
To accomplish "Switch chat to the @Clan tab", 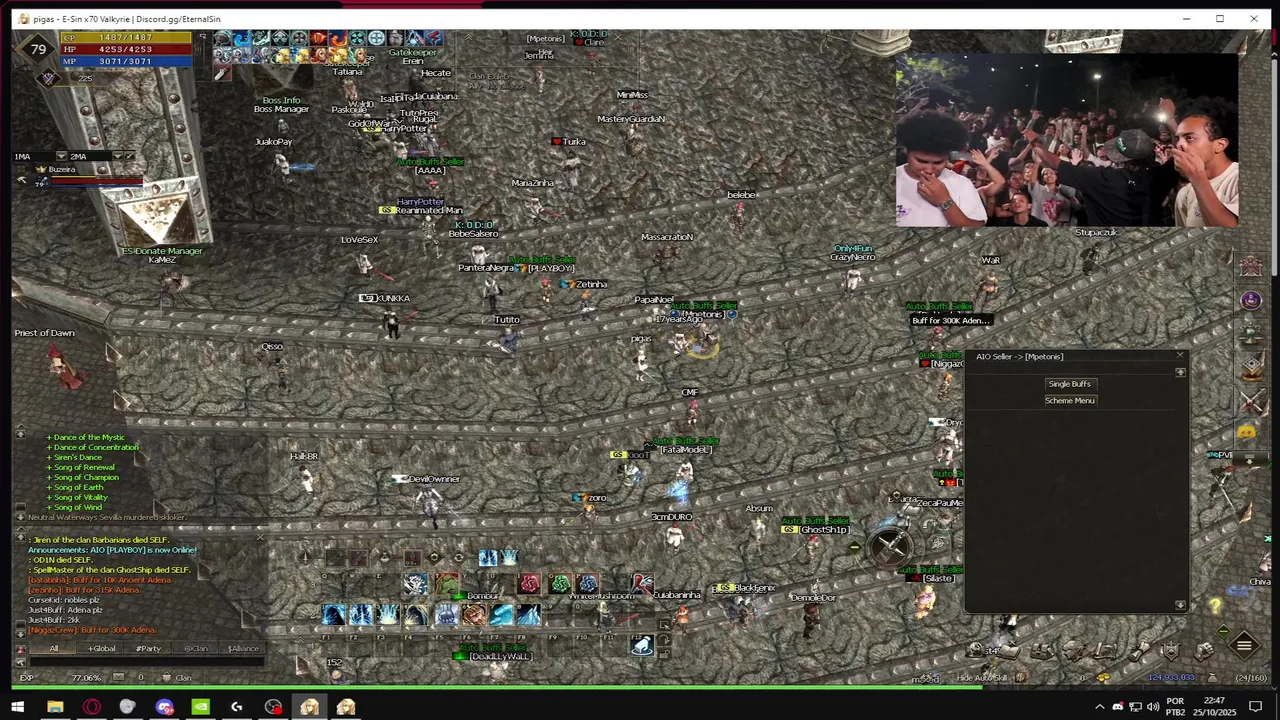I will pyautogui.click(x=196, y=648).
